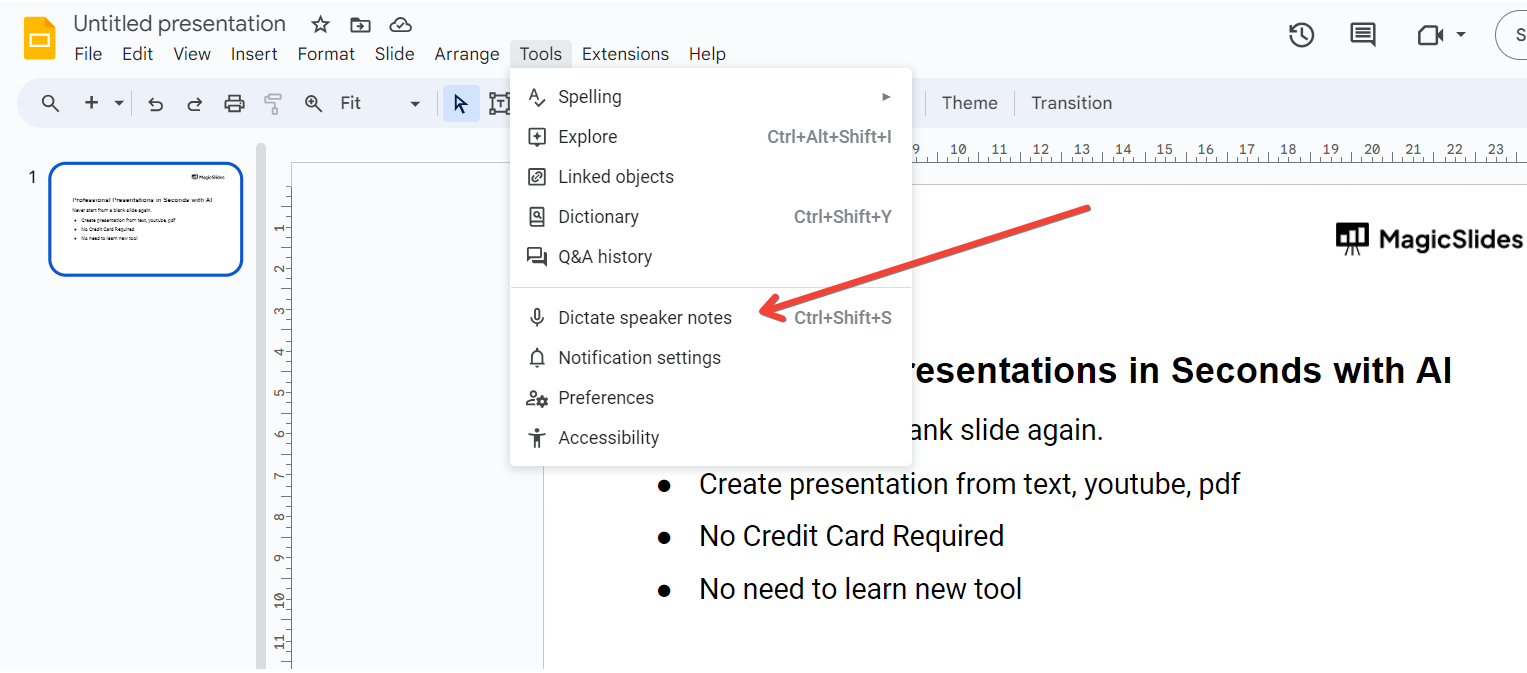
Task: Open the Extensions menu
Action: pos(625,54)
